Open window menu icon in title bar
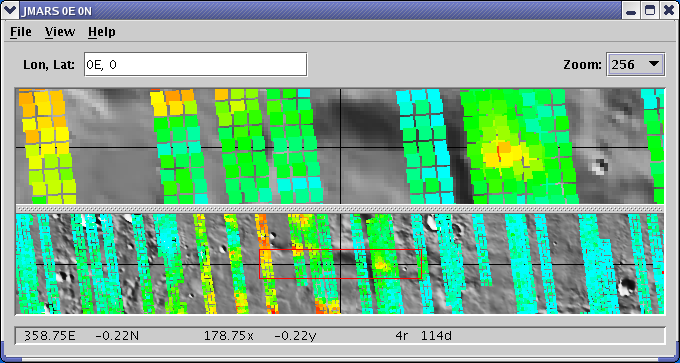The height and width of the screenshot is (363, 680). (9, 10)
